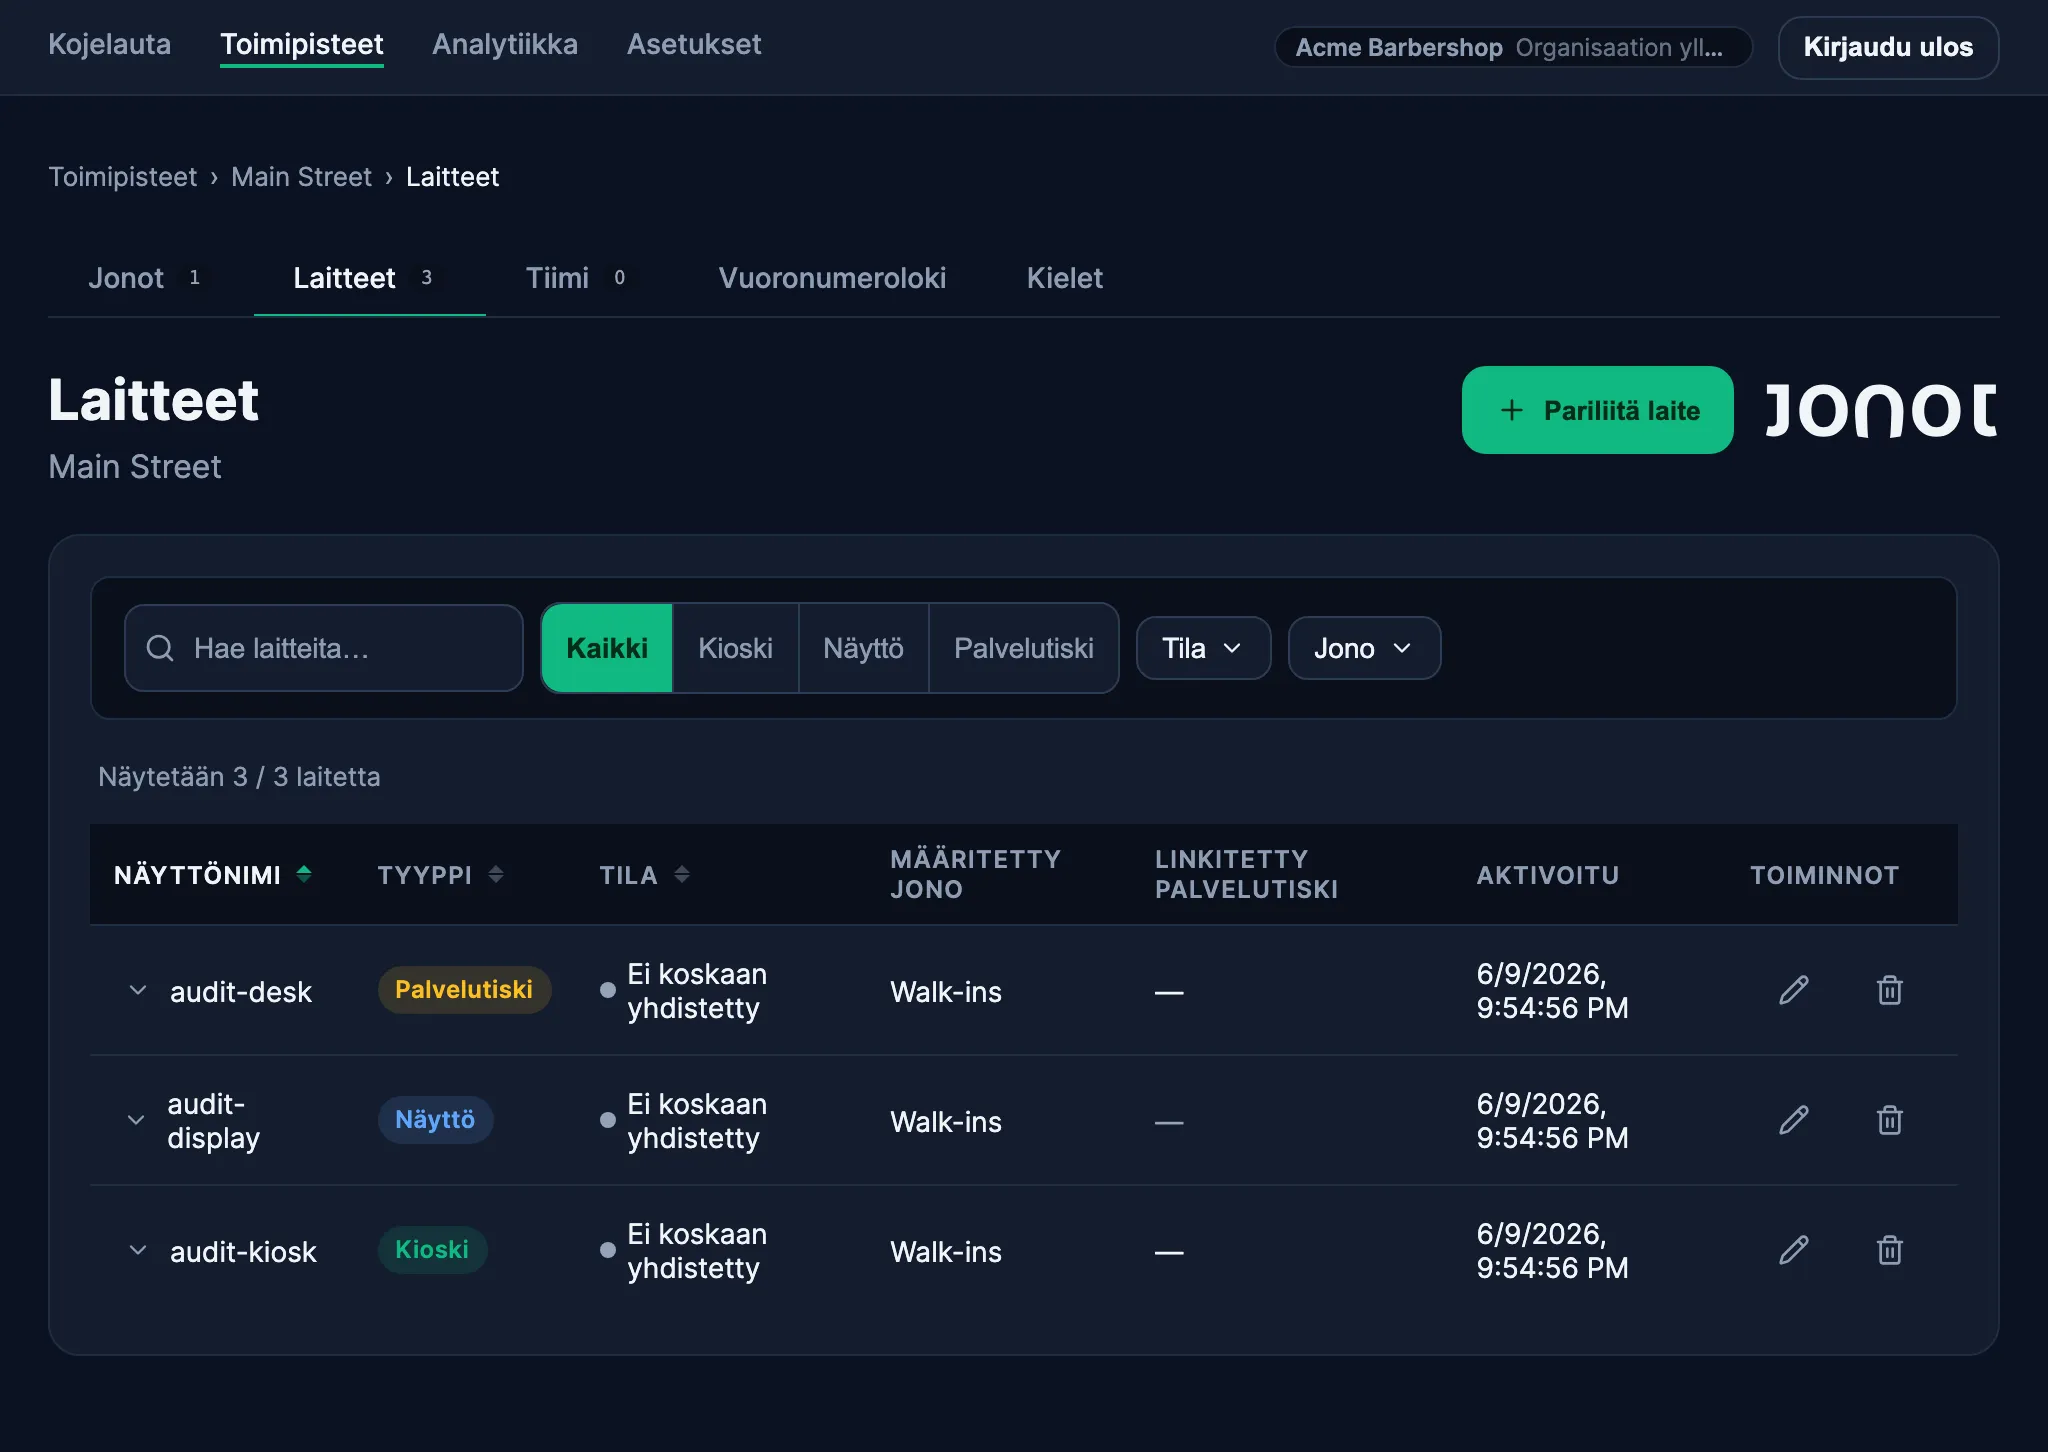Filter devices by Kioski type
2048x1452 pixels.
735,648
